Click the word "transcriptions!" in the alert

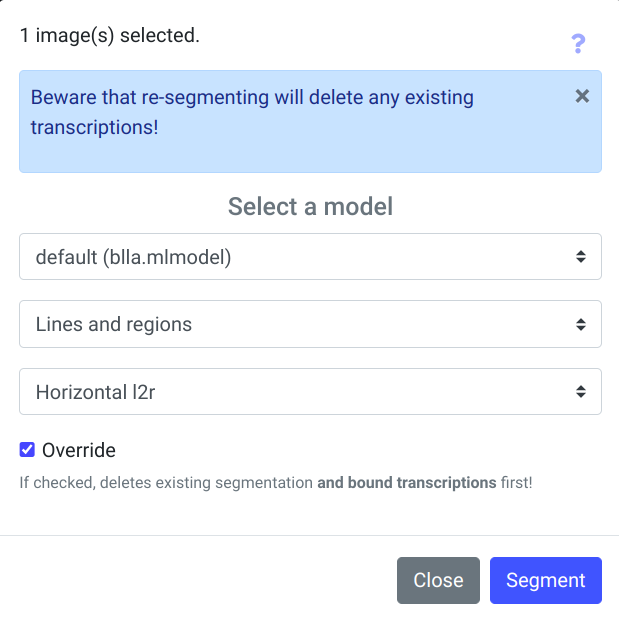[95, 128]
